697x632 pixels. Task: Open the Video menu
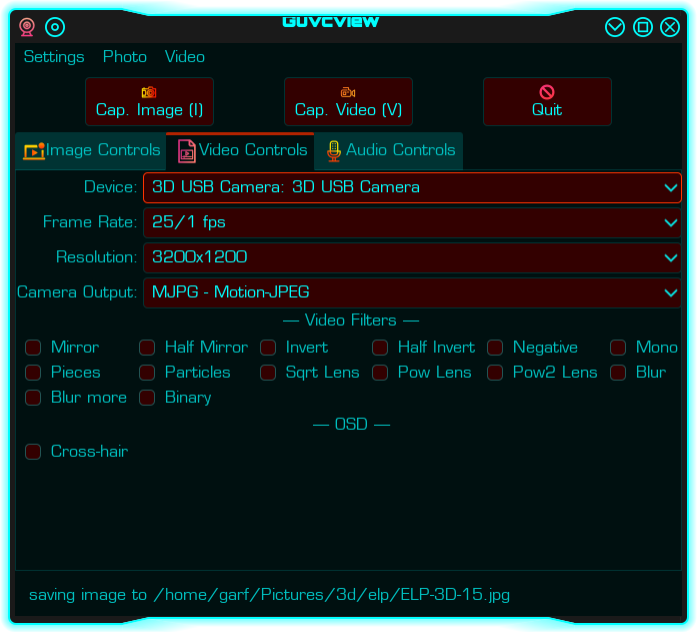click(185, 57)
